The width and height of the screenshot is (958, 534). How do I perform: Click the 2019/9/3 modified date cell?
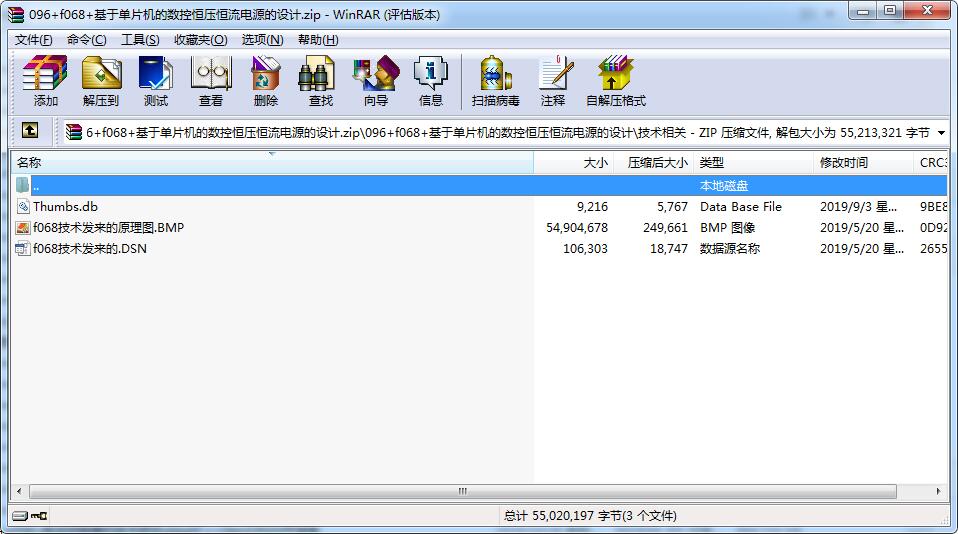pyautogui.click(x=858, y=207)
